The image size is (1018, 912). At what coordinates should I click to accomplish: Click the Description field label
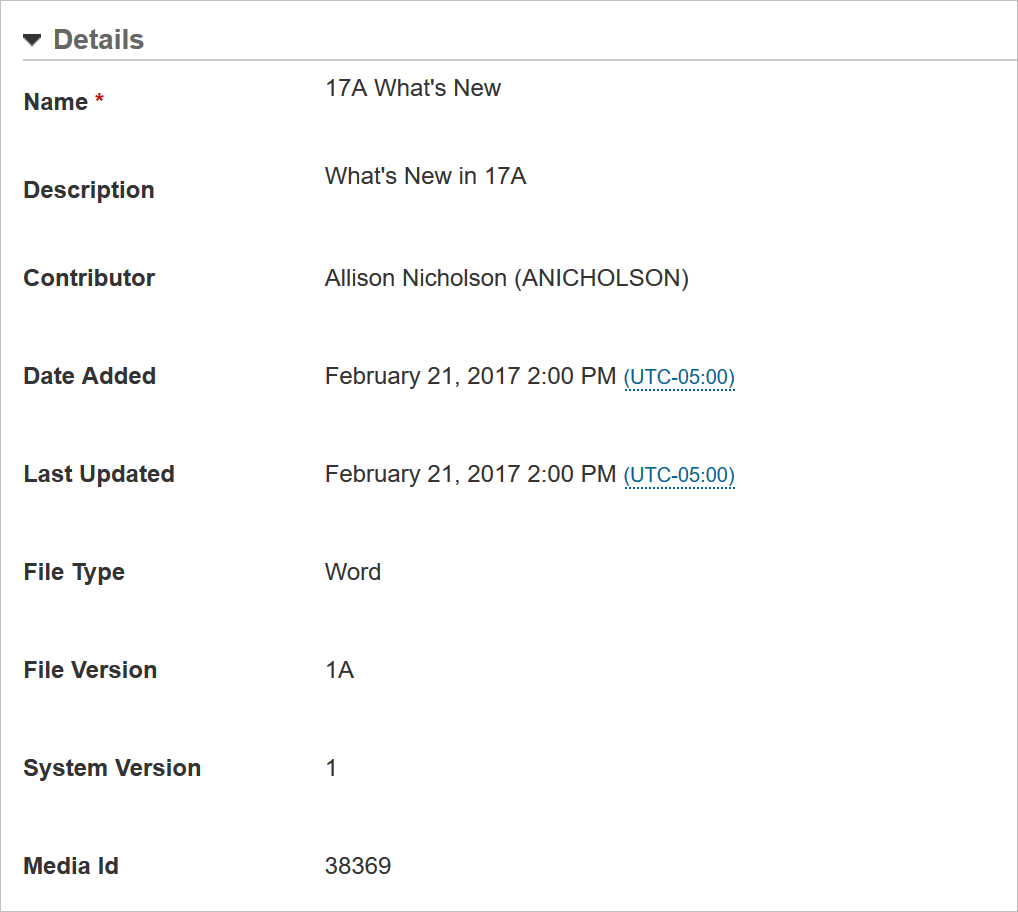(89, 190)
